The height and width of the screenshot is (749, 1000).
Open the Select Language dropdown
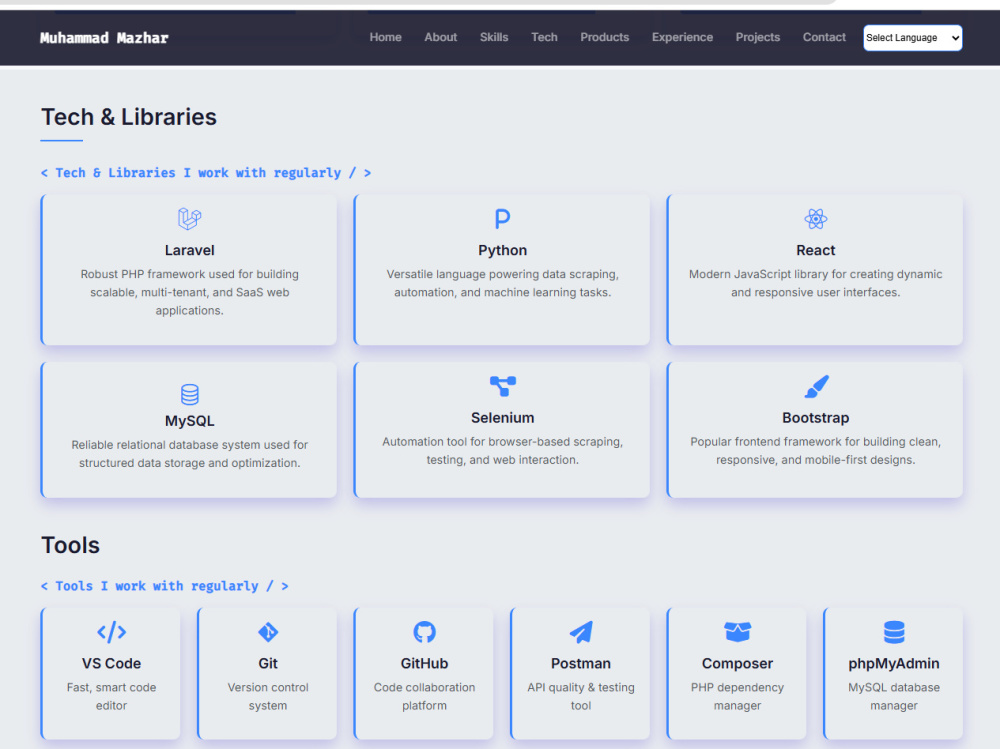point(913,38)
